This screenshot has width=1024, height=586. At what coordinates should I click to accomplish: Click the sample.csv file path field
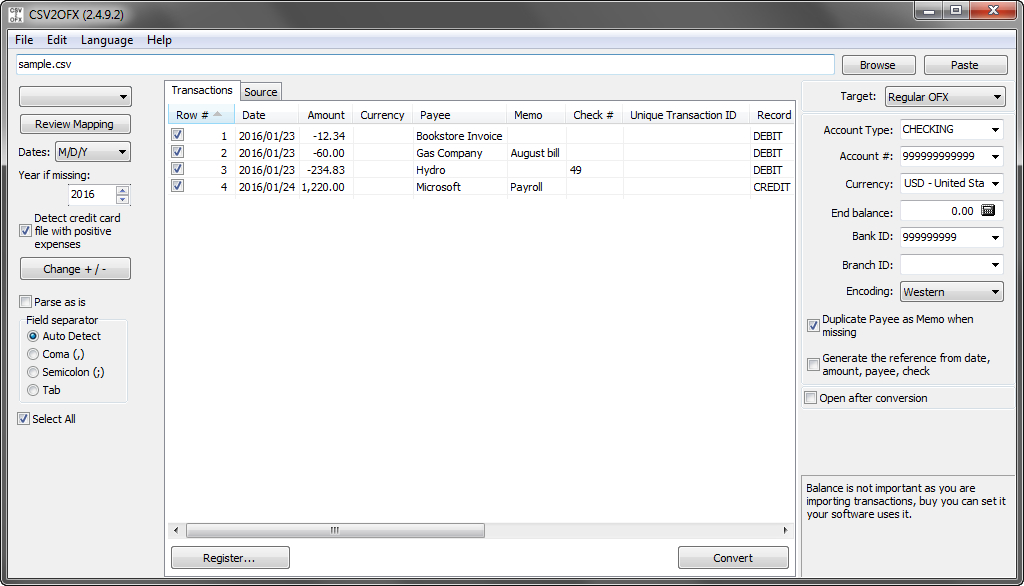click(425, 65)
